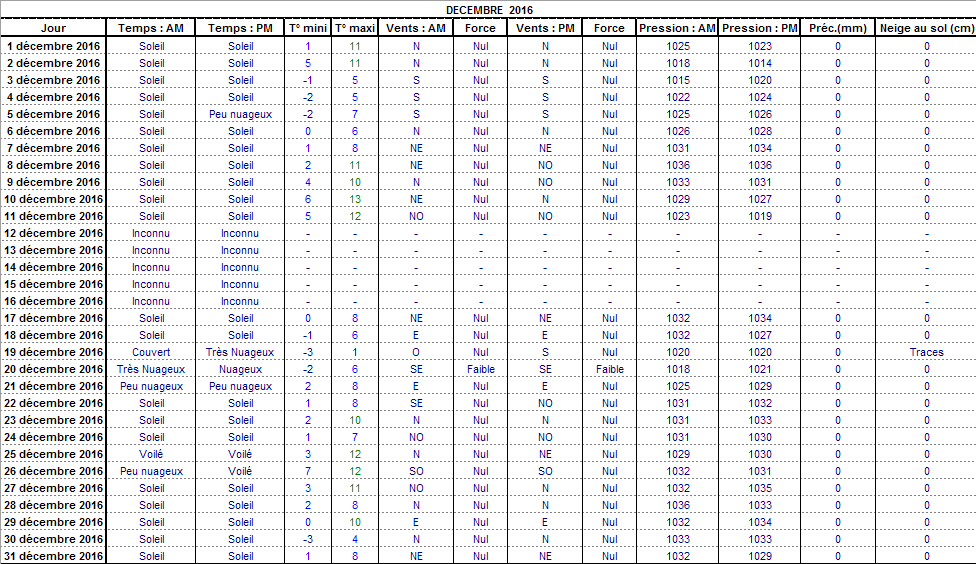
Task: Select the Jour column header
Action: click(53, 28)
